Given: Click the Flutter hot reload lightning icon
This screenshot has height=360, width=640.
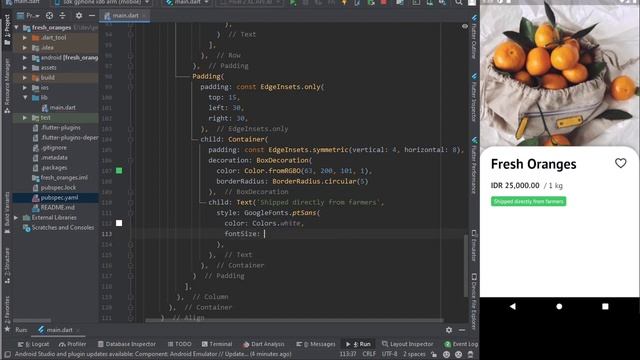Looking at the screenshot, I should coord(344,2).
